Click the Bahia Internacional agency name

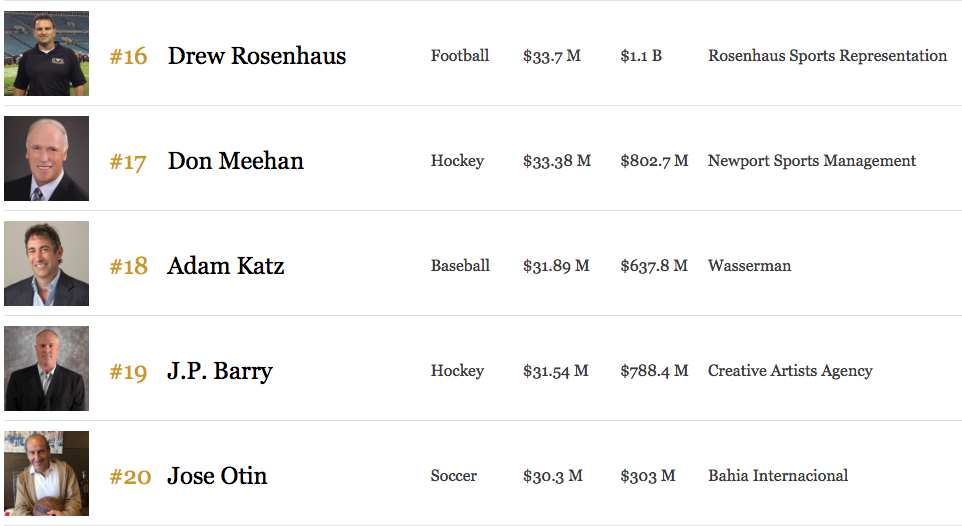coord(778,476)
